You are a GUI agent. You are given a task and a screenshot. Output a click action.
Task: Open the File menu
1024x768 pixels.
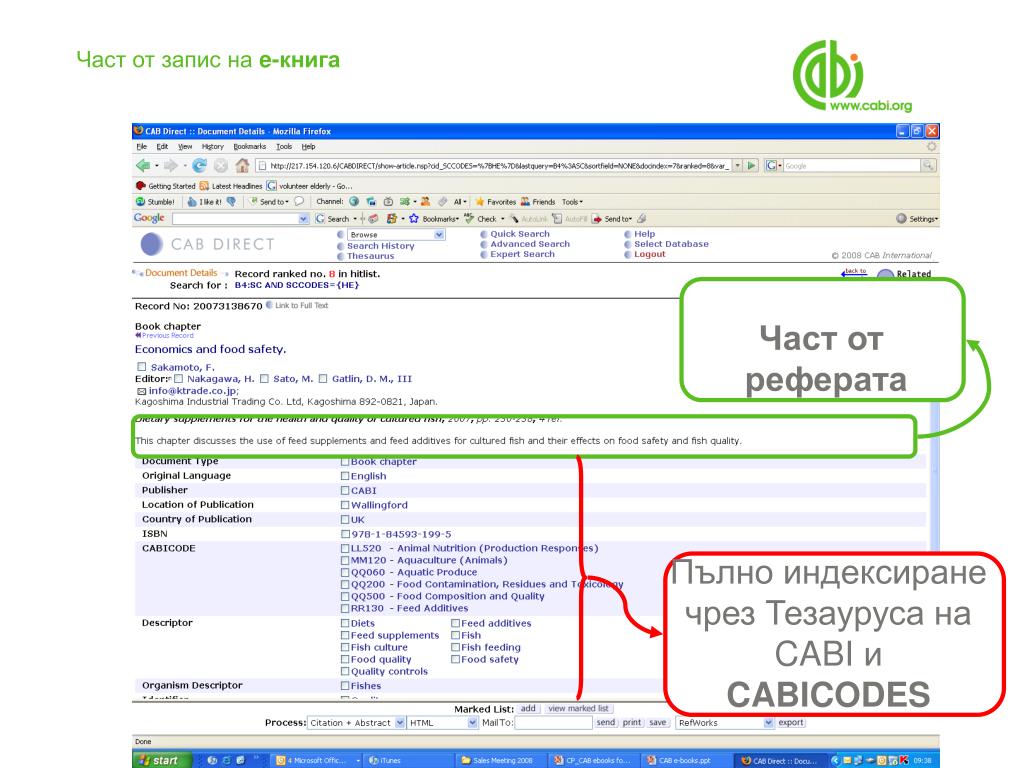(x=142, y=147)
